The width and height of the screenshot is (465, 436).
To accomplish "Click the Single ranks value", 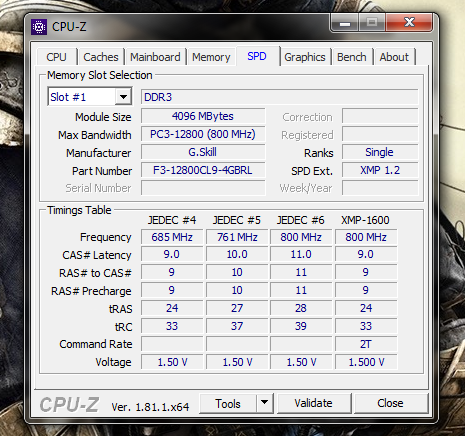I will tap(380, 152).
